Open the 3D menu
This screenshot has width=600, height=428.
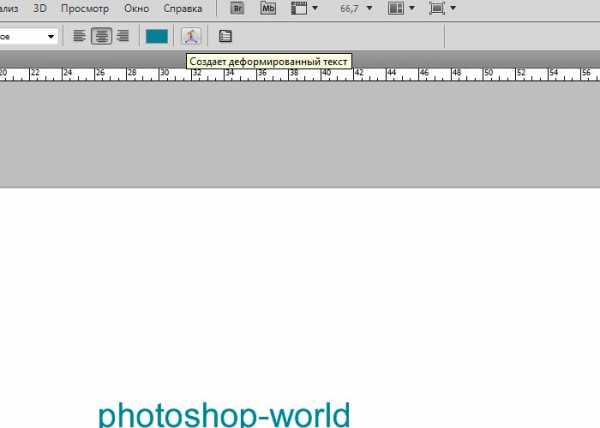[40, 8]
